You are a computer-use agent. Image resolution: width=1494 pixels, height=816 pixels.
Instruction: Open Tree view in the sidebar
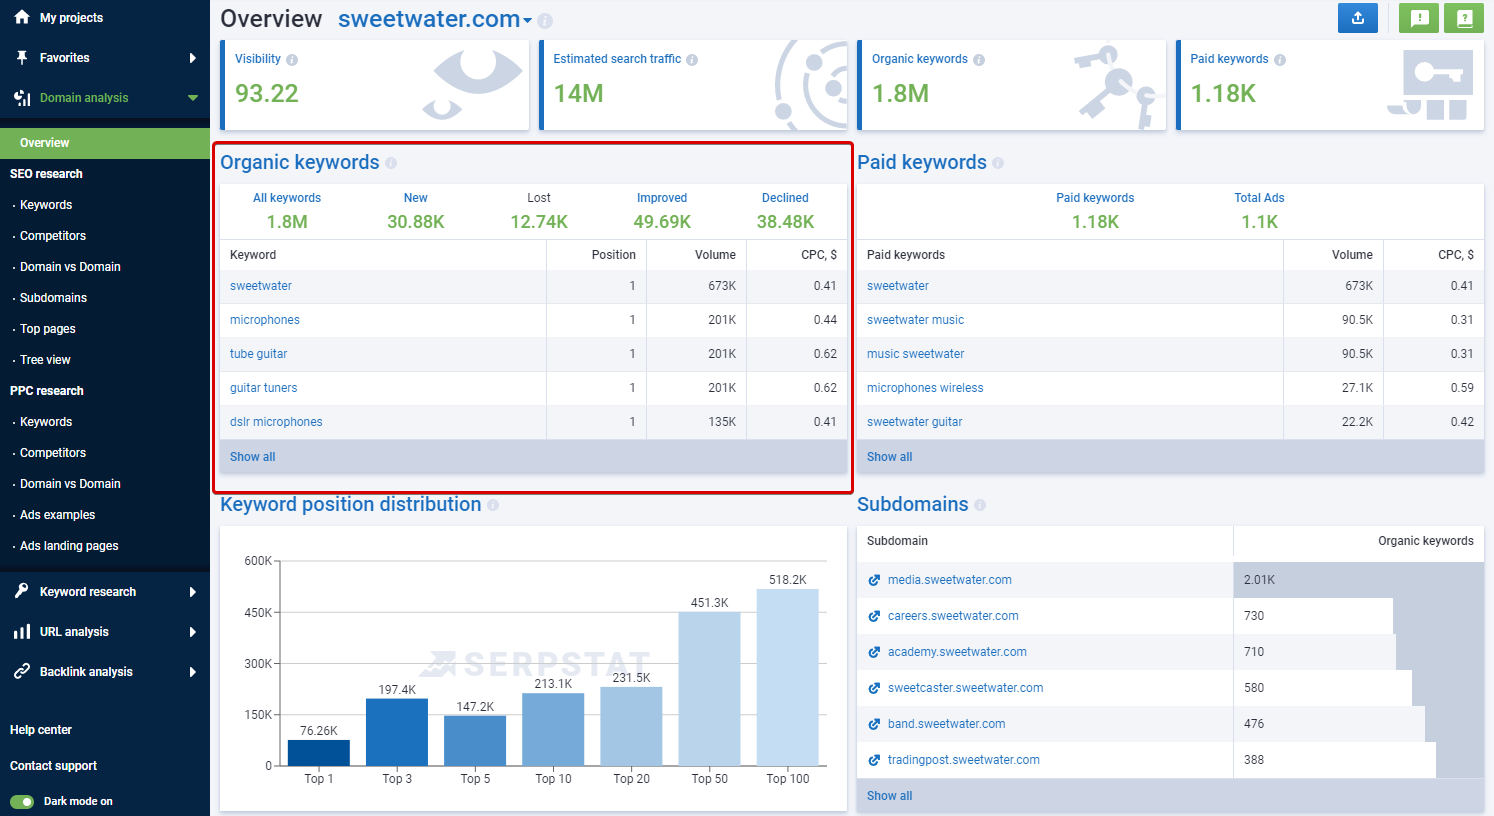tap(45, 360)
